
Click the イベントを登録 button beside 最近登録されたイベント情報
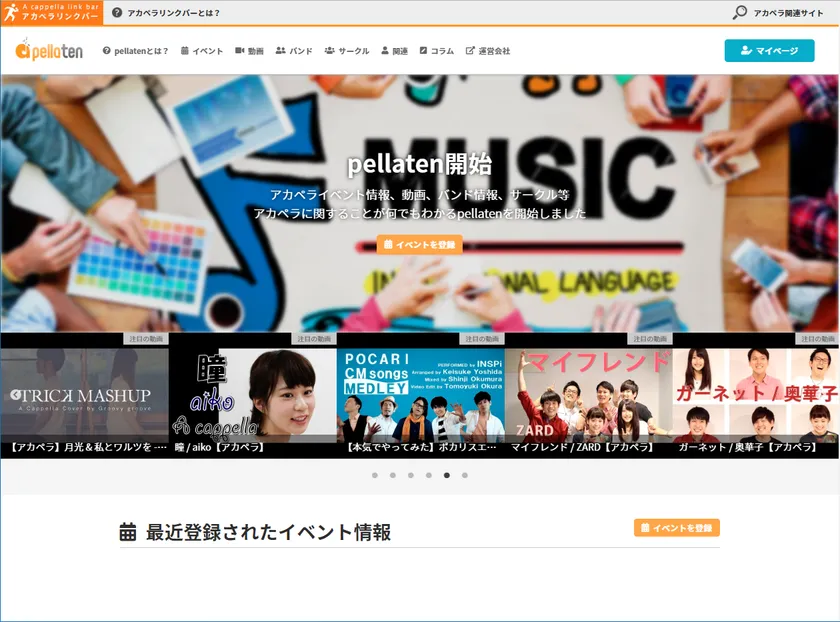click(x=677, y=528)
